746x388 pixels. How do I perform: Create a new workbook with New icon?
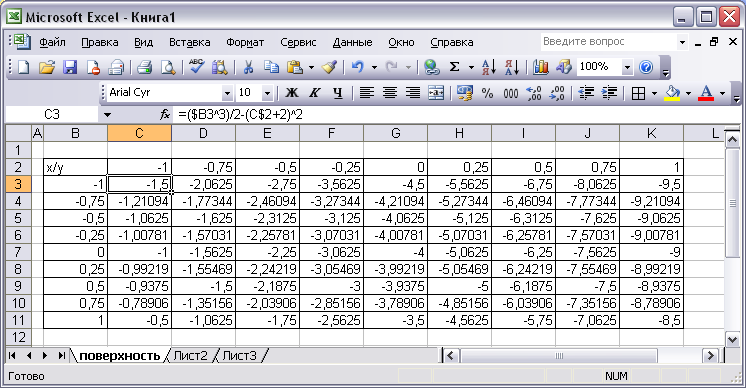(x=23, y=67)
